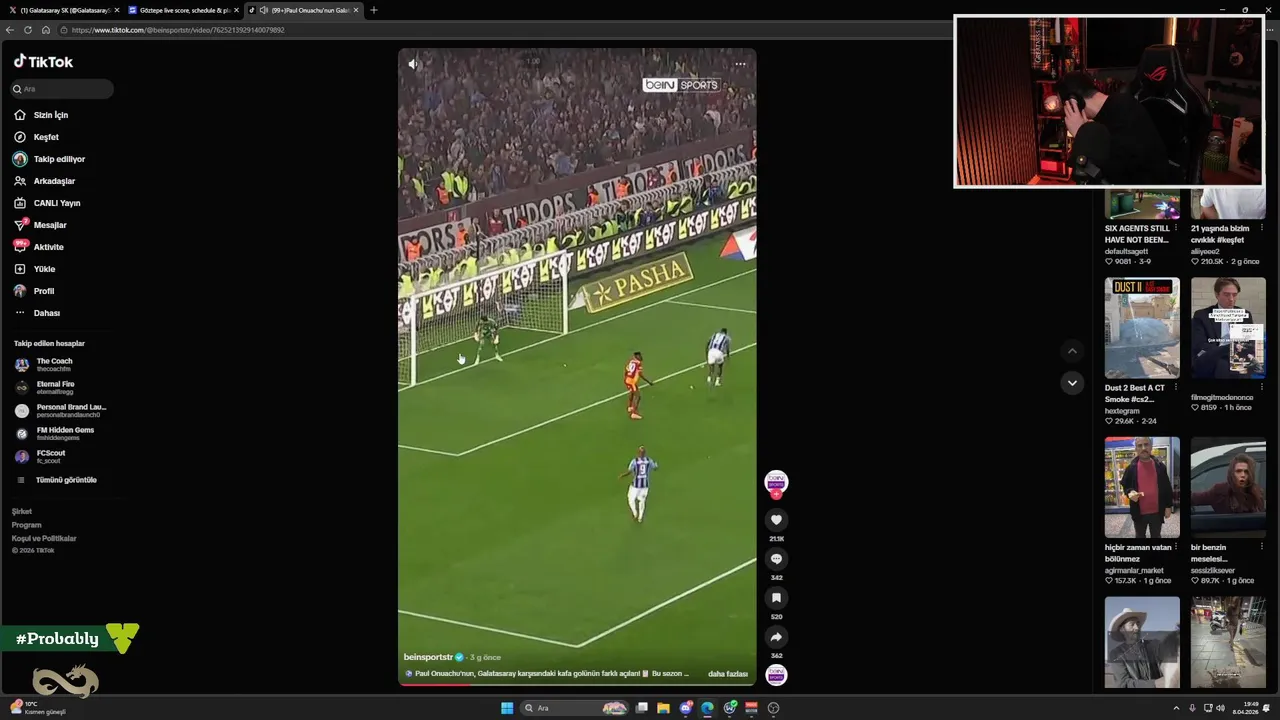Open the Şirket footer link
Viewport: 1280px width, 720px height.
point(22,511)
